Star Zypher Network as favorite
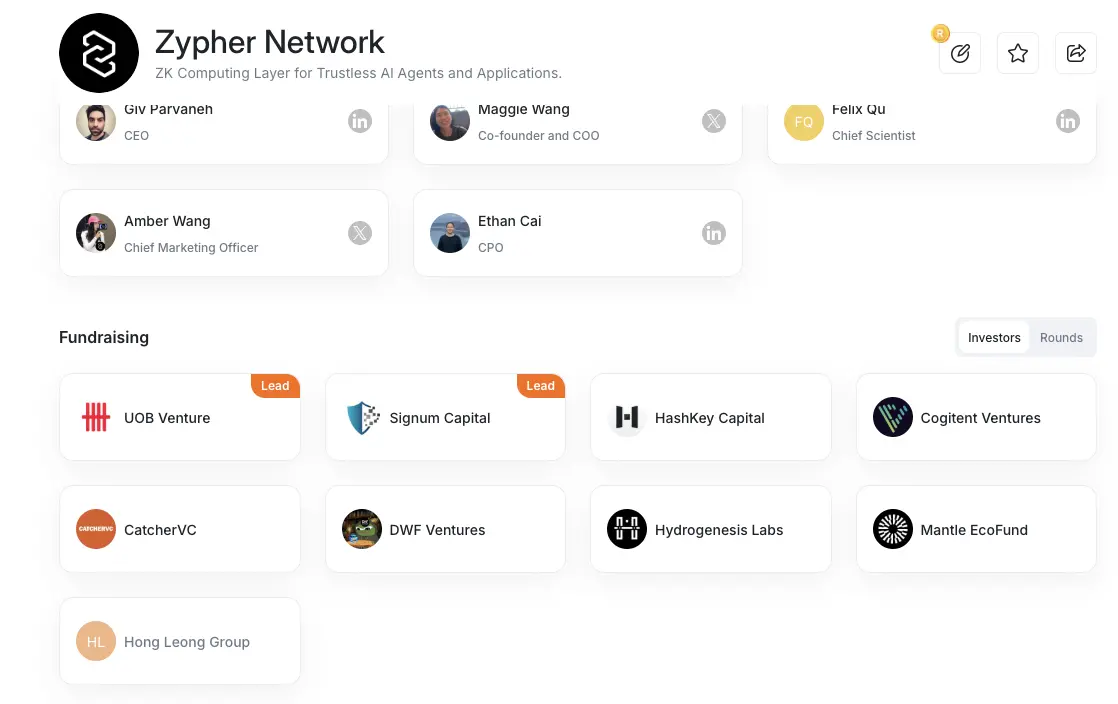 (x=1018, y=54)
